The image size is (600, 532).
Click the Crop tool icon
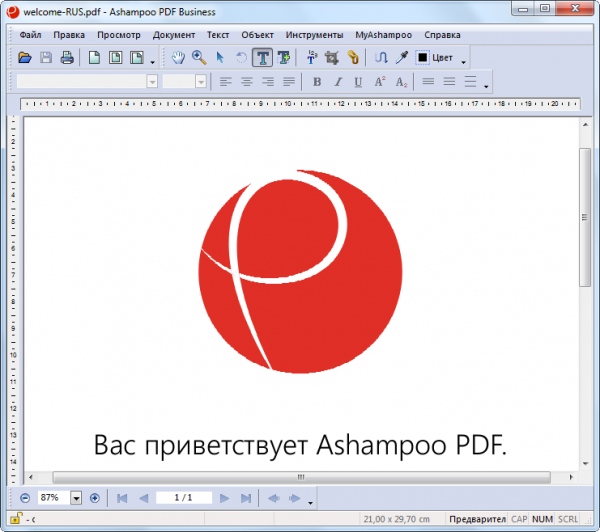[x=333, y=58]
